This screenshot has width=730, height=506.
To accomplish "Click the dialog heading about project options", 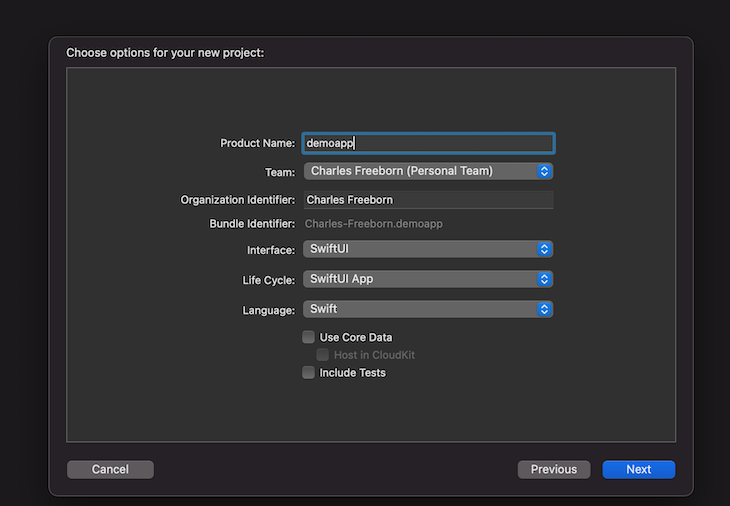I will click(x=165, y=53).
